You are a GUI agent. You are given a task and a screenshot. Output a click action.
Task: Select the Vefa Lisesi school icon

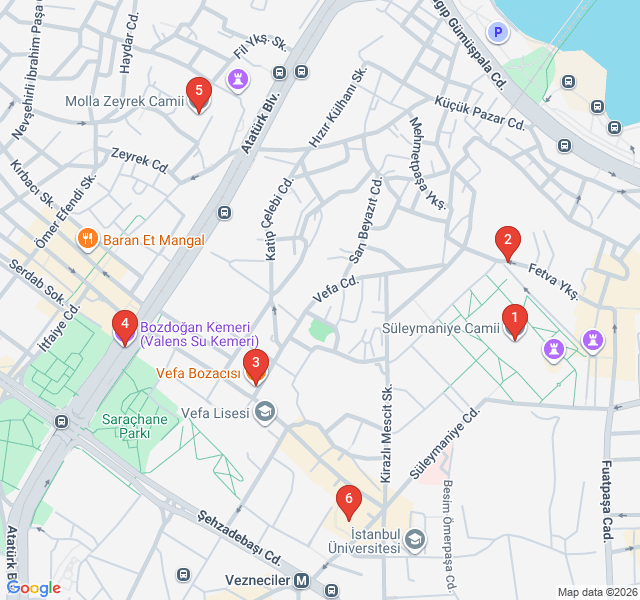(x=265, y=412)
